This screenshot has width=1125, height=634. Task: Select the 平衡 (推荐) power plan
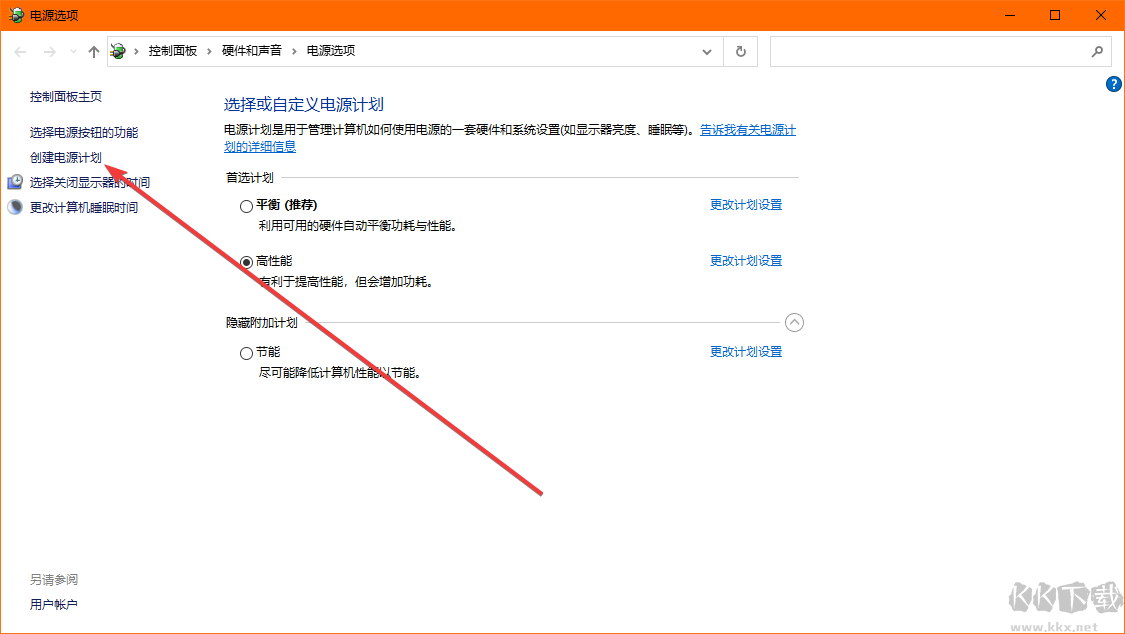246,205
